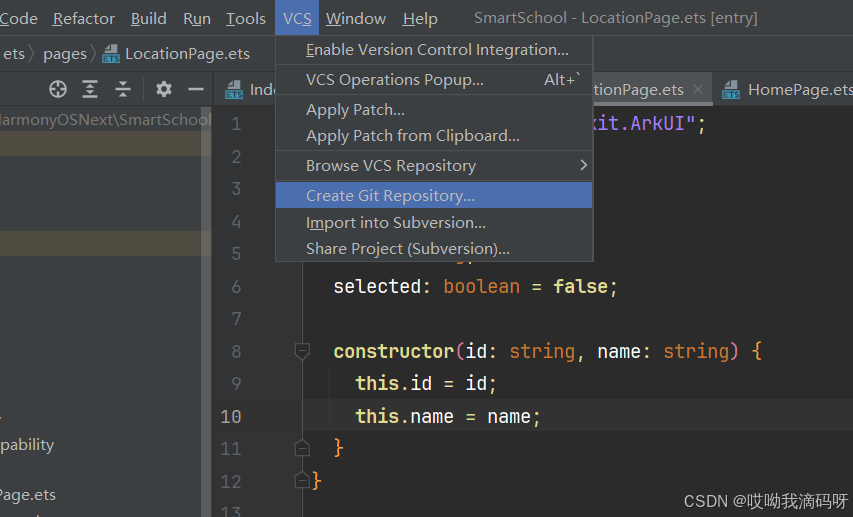Open the Code menu

pyautogui.click(x=18, y=19)
